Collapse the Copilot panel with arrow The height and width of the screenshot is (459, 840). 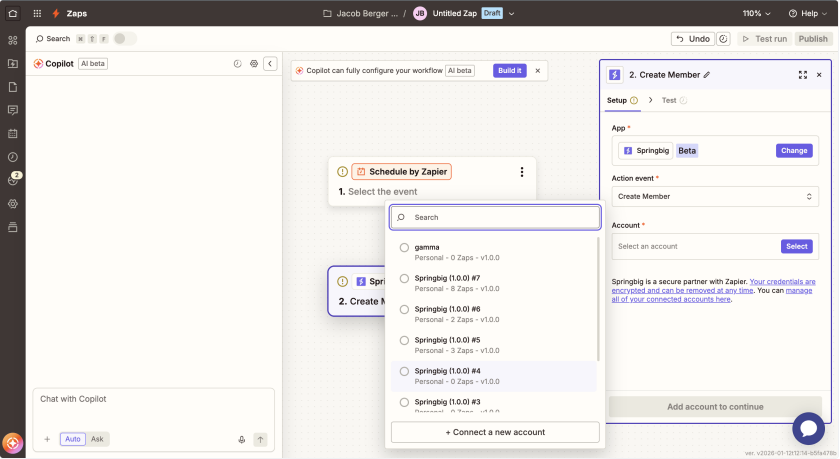[x=270, y=64]
